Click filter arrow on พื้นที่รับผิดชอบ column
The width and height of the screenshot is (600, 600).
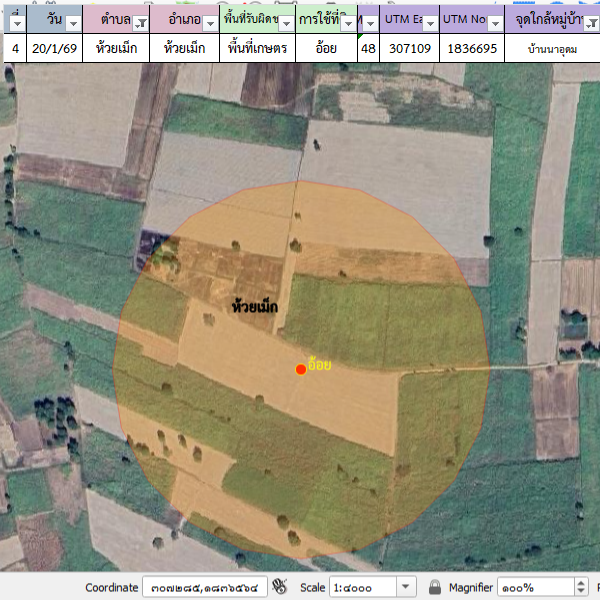coord(286,23)
